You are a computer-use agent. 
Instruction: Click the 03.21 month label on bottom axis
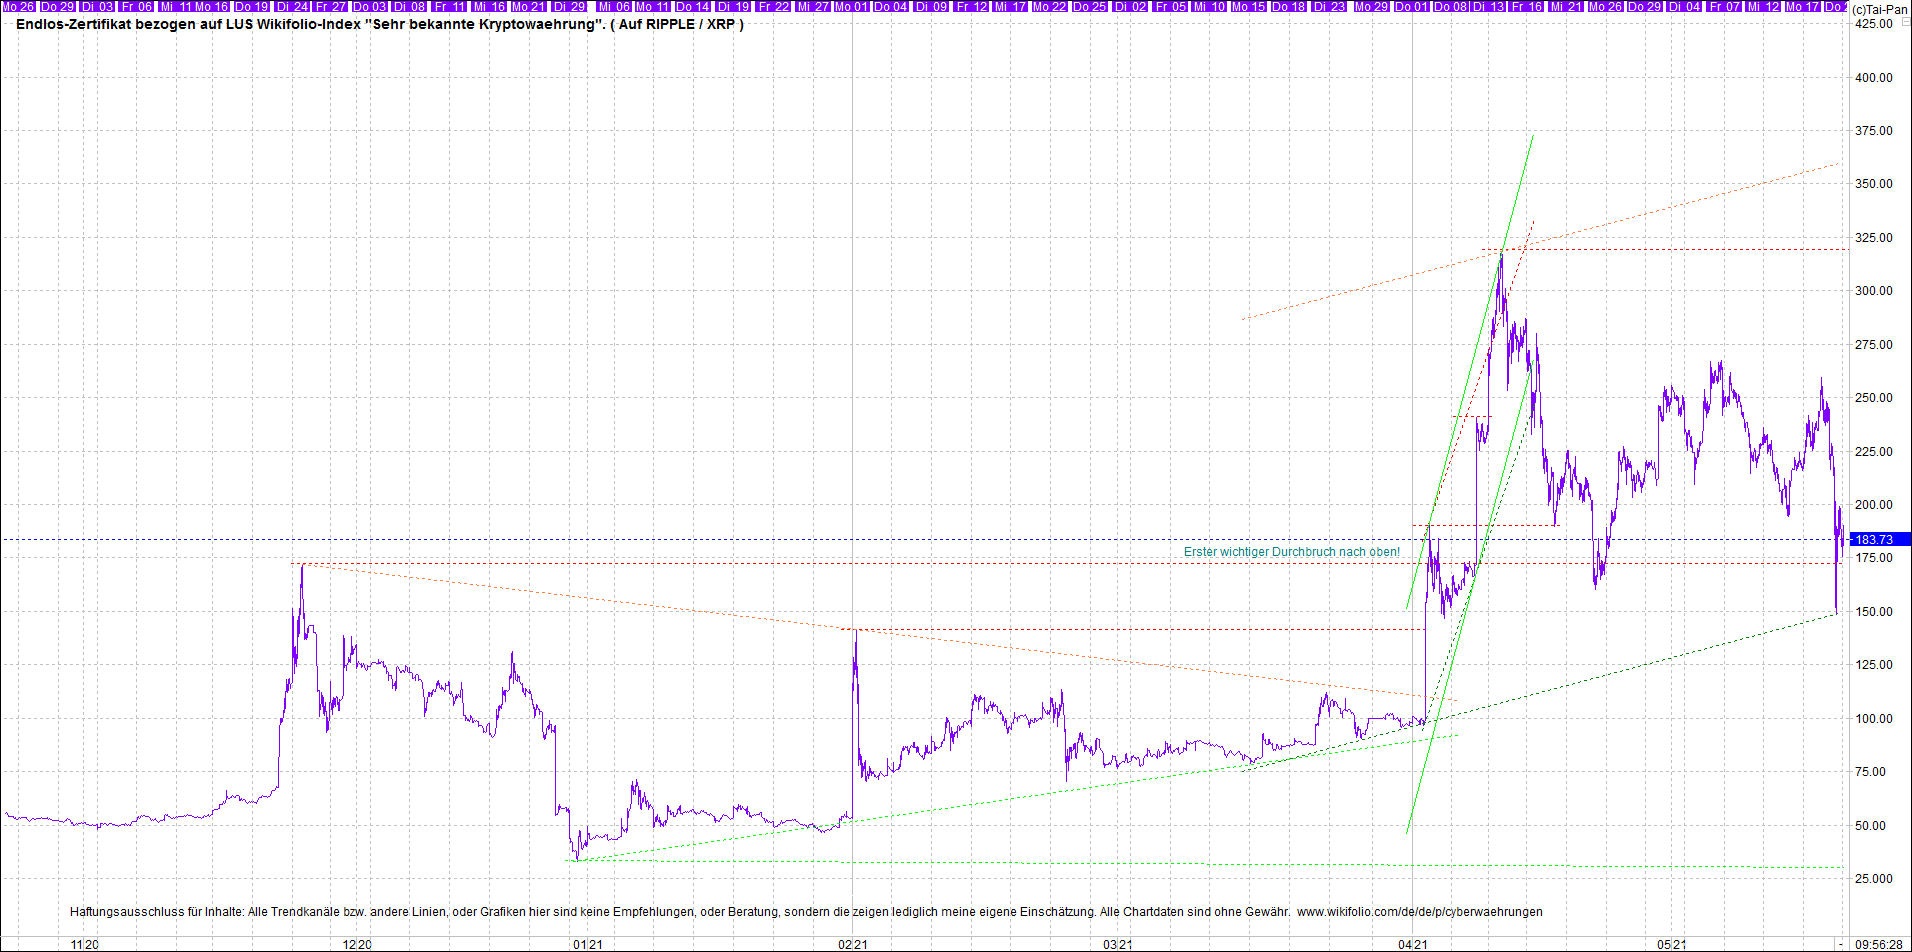point(1118,944)
